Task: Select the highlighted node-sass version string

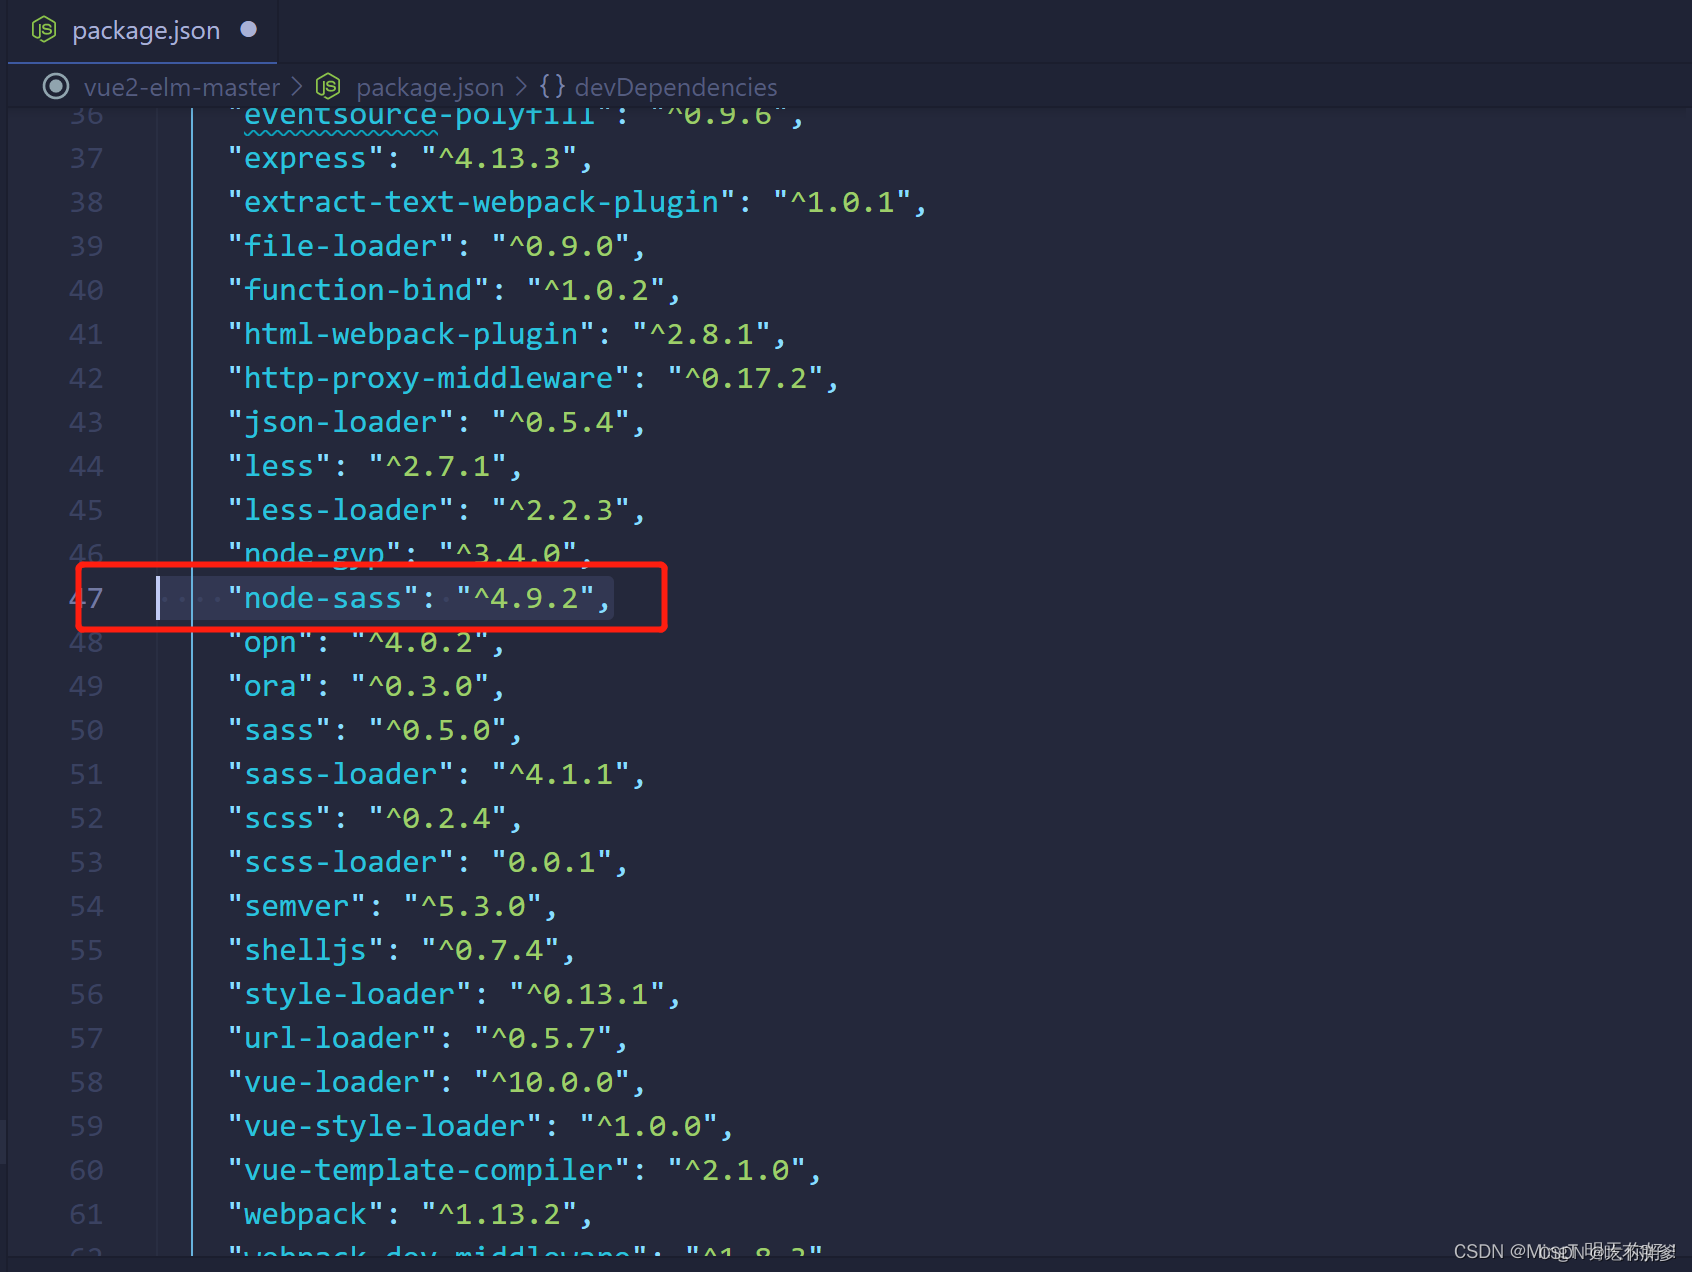Action: coord(525,597)
